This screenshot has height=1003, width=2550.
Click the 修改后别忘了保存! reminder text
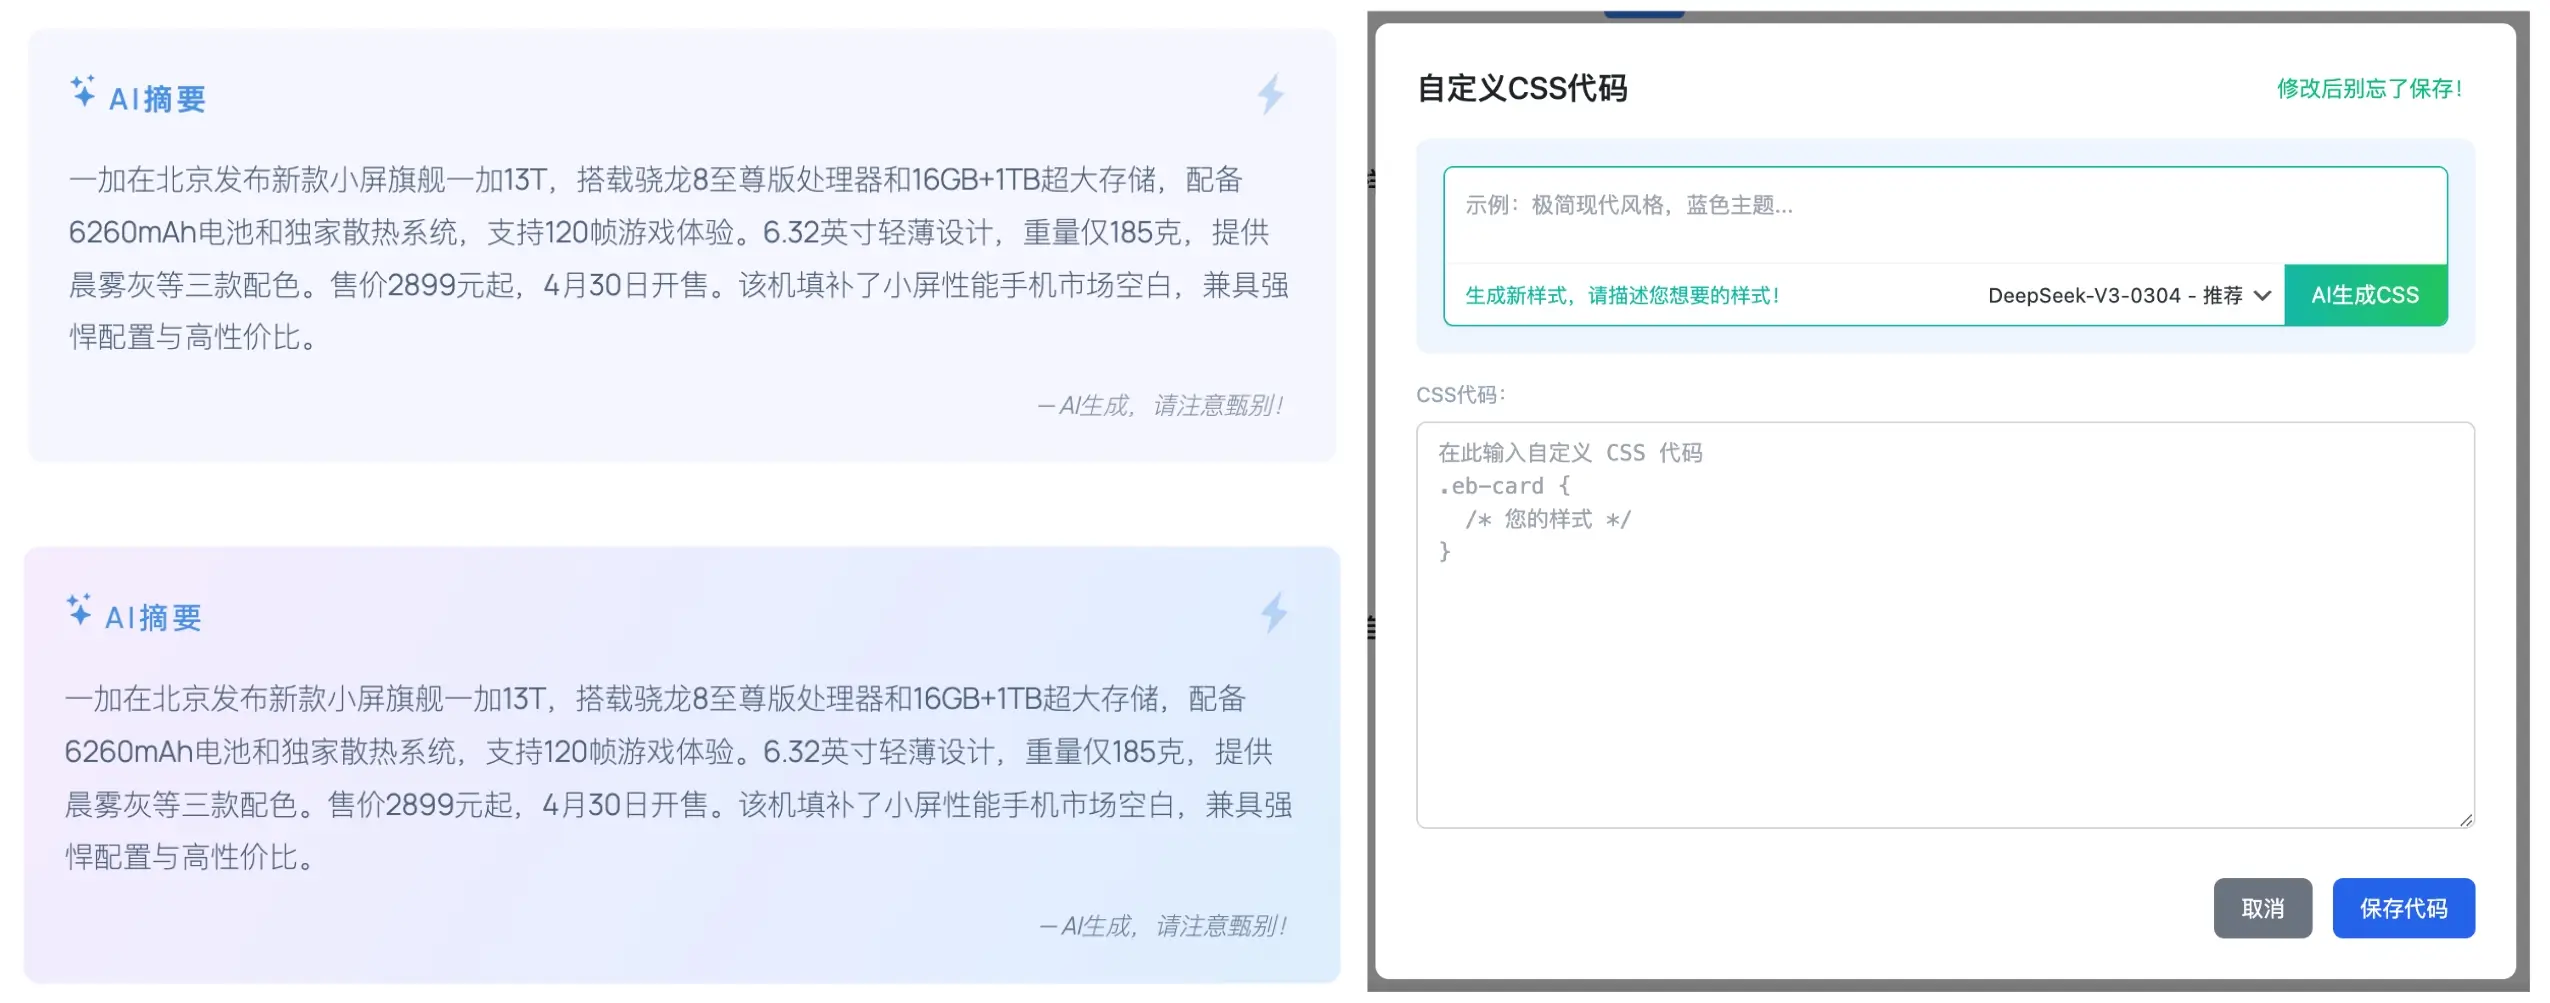[x=2368, y=88]
